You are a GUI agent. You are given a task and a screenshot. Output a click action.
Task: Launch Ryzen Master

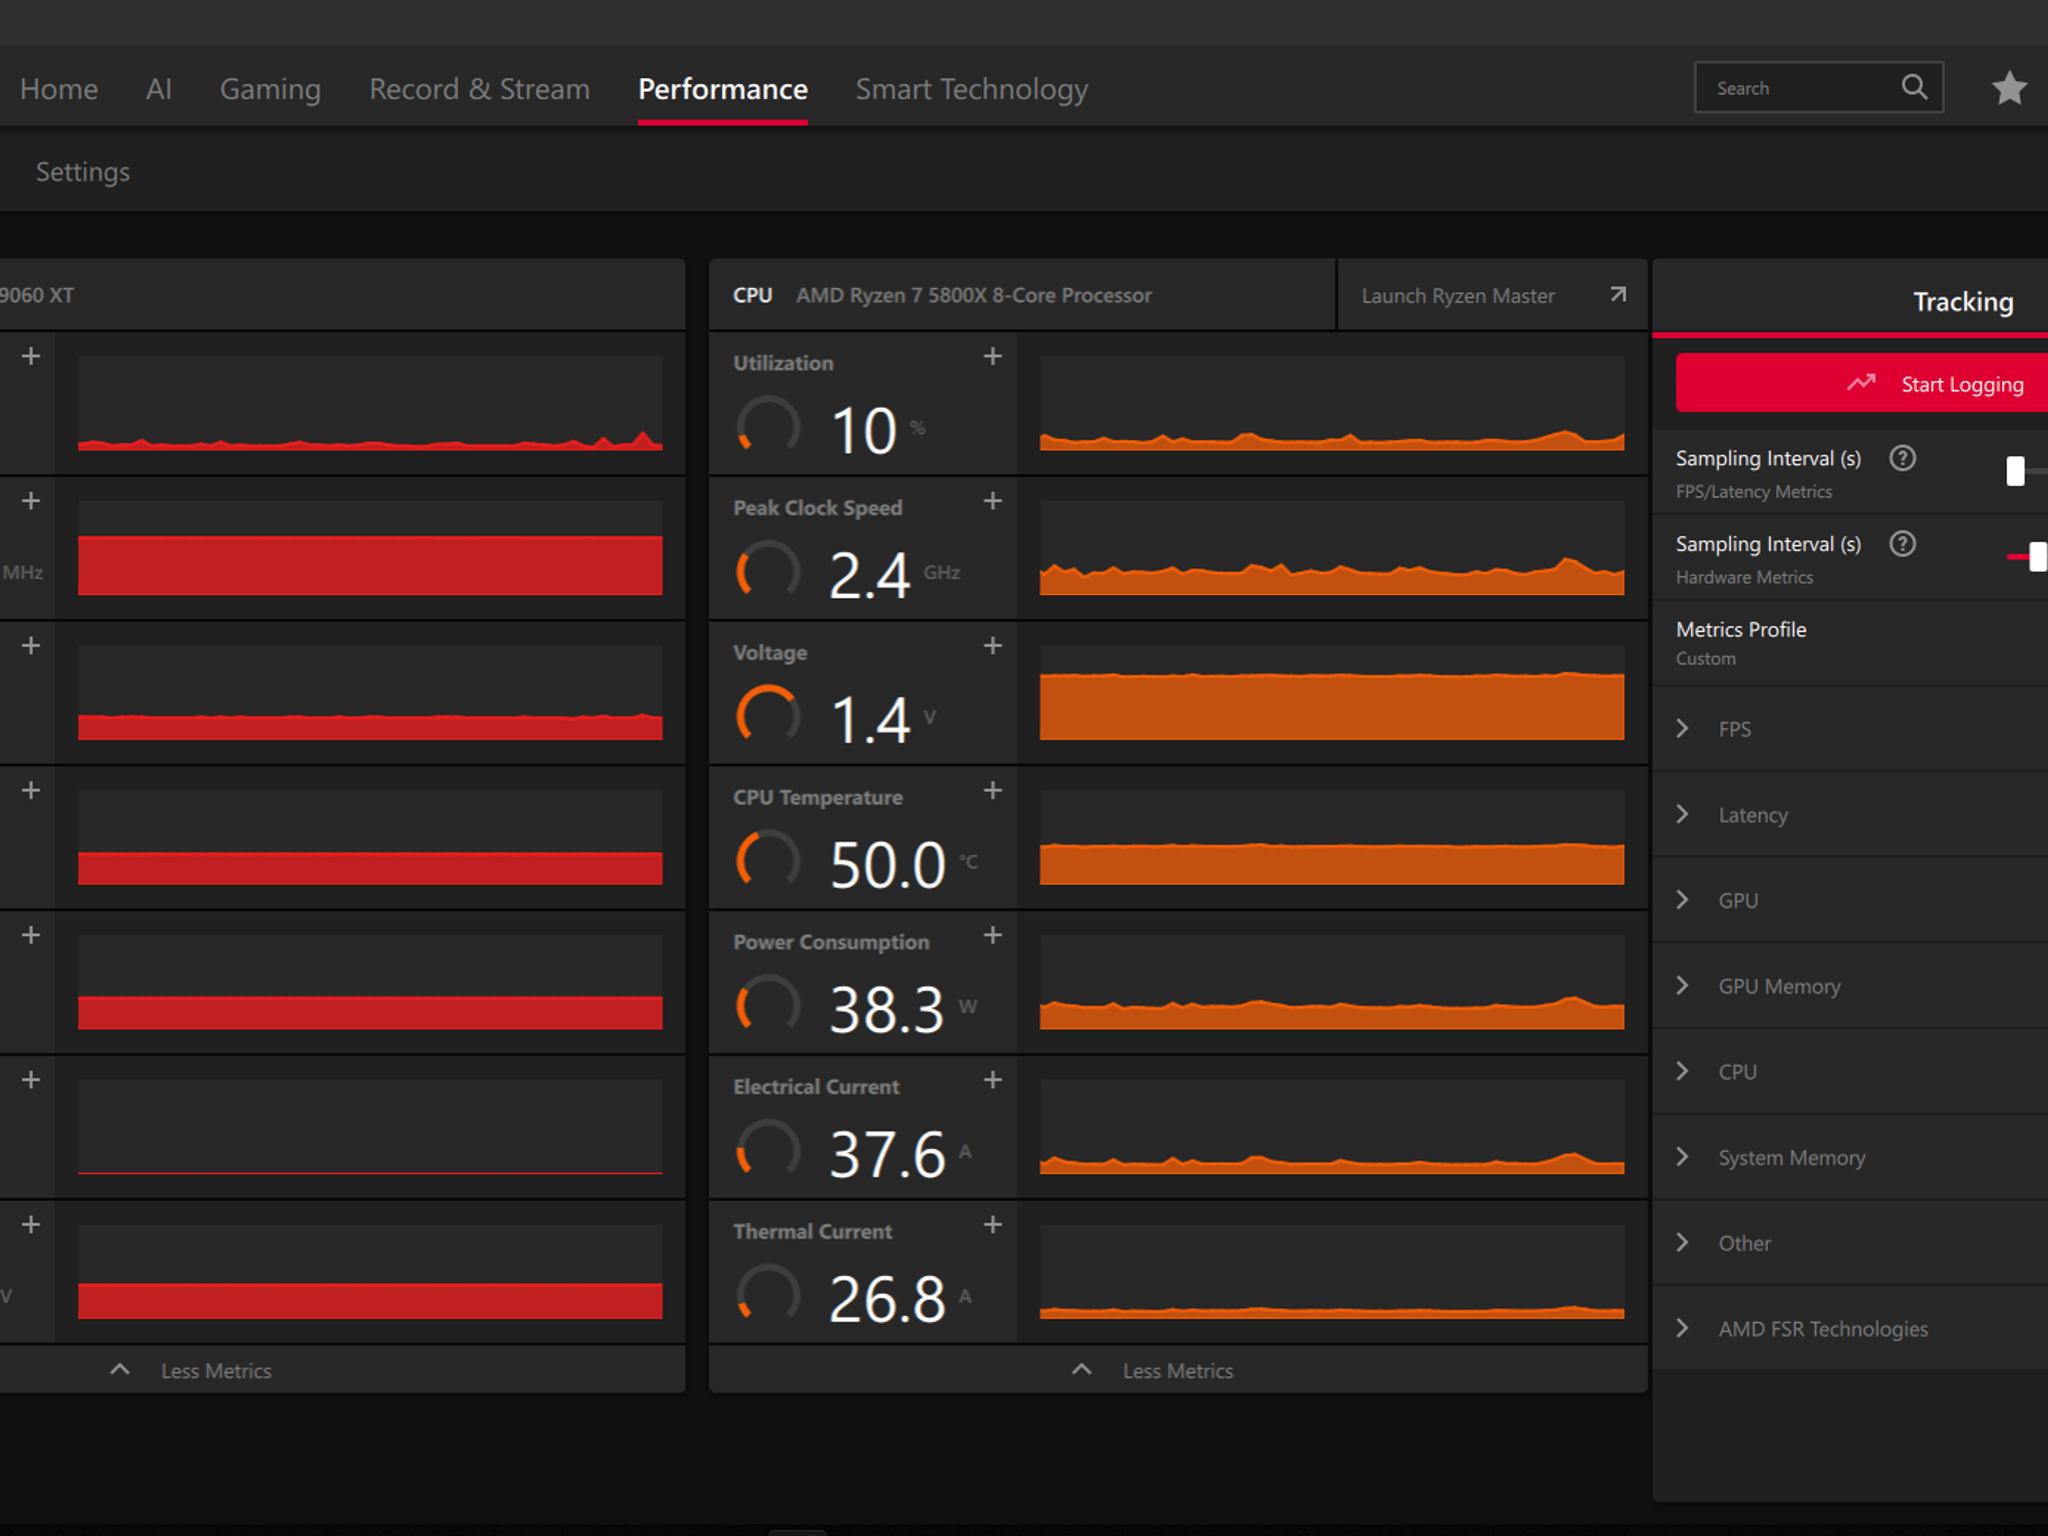click(x=1492, y=296)
